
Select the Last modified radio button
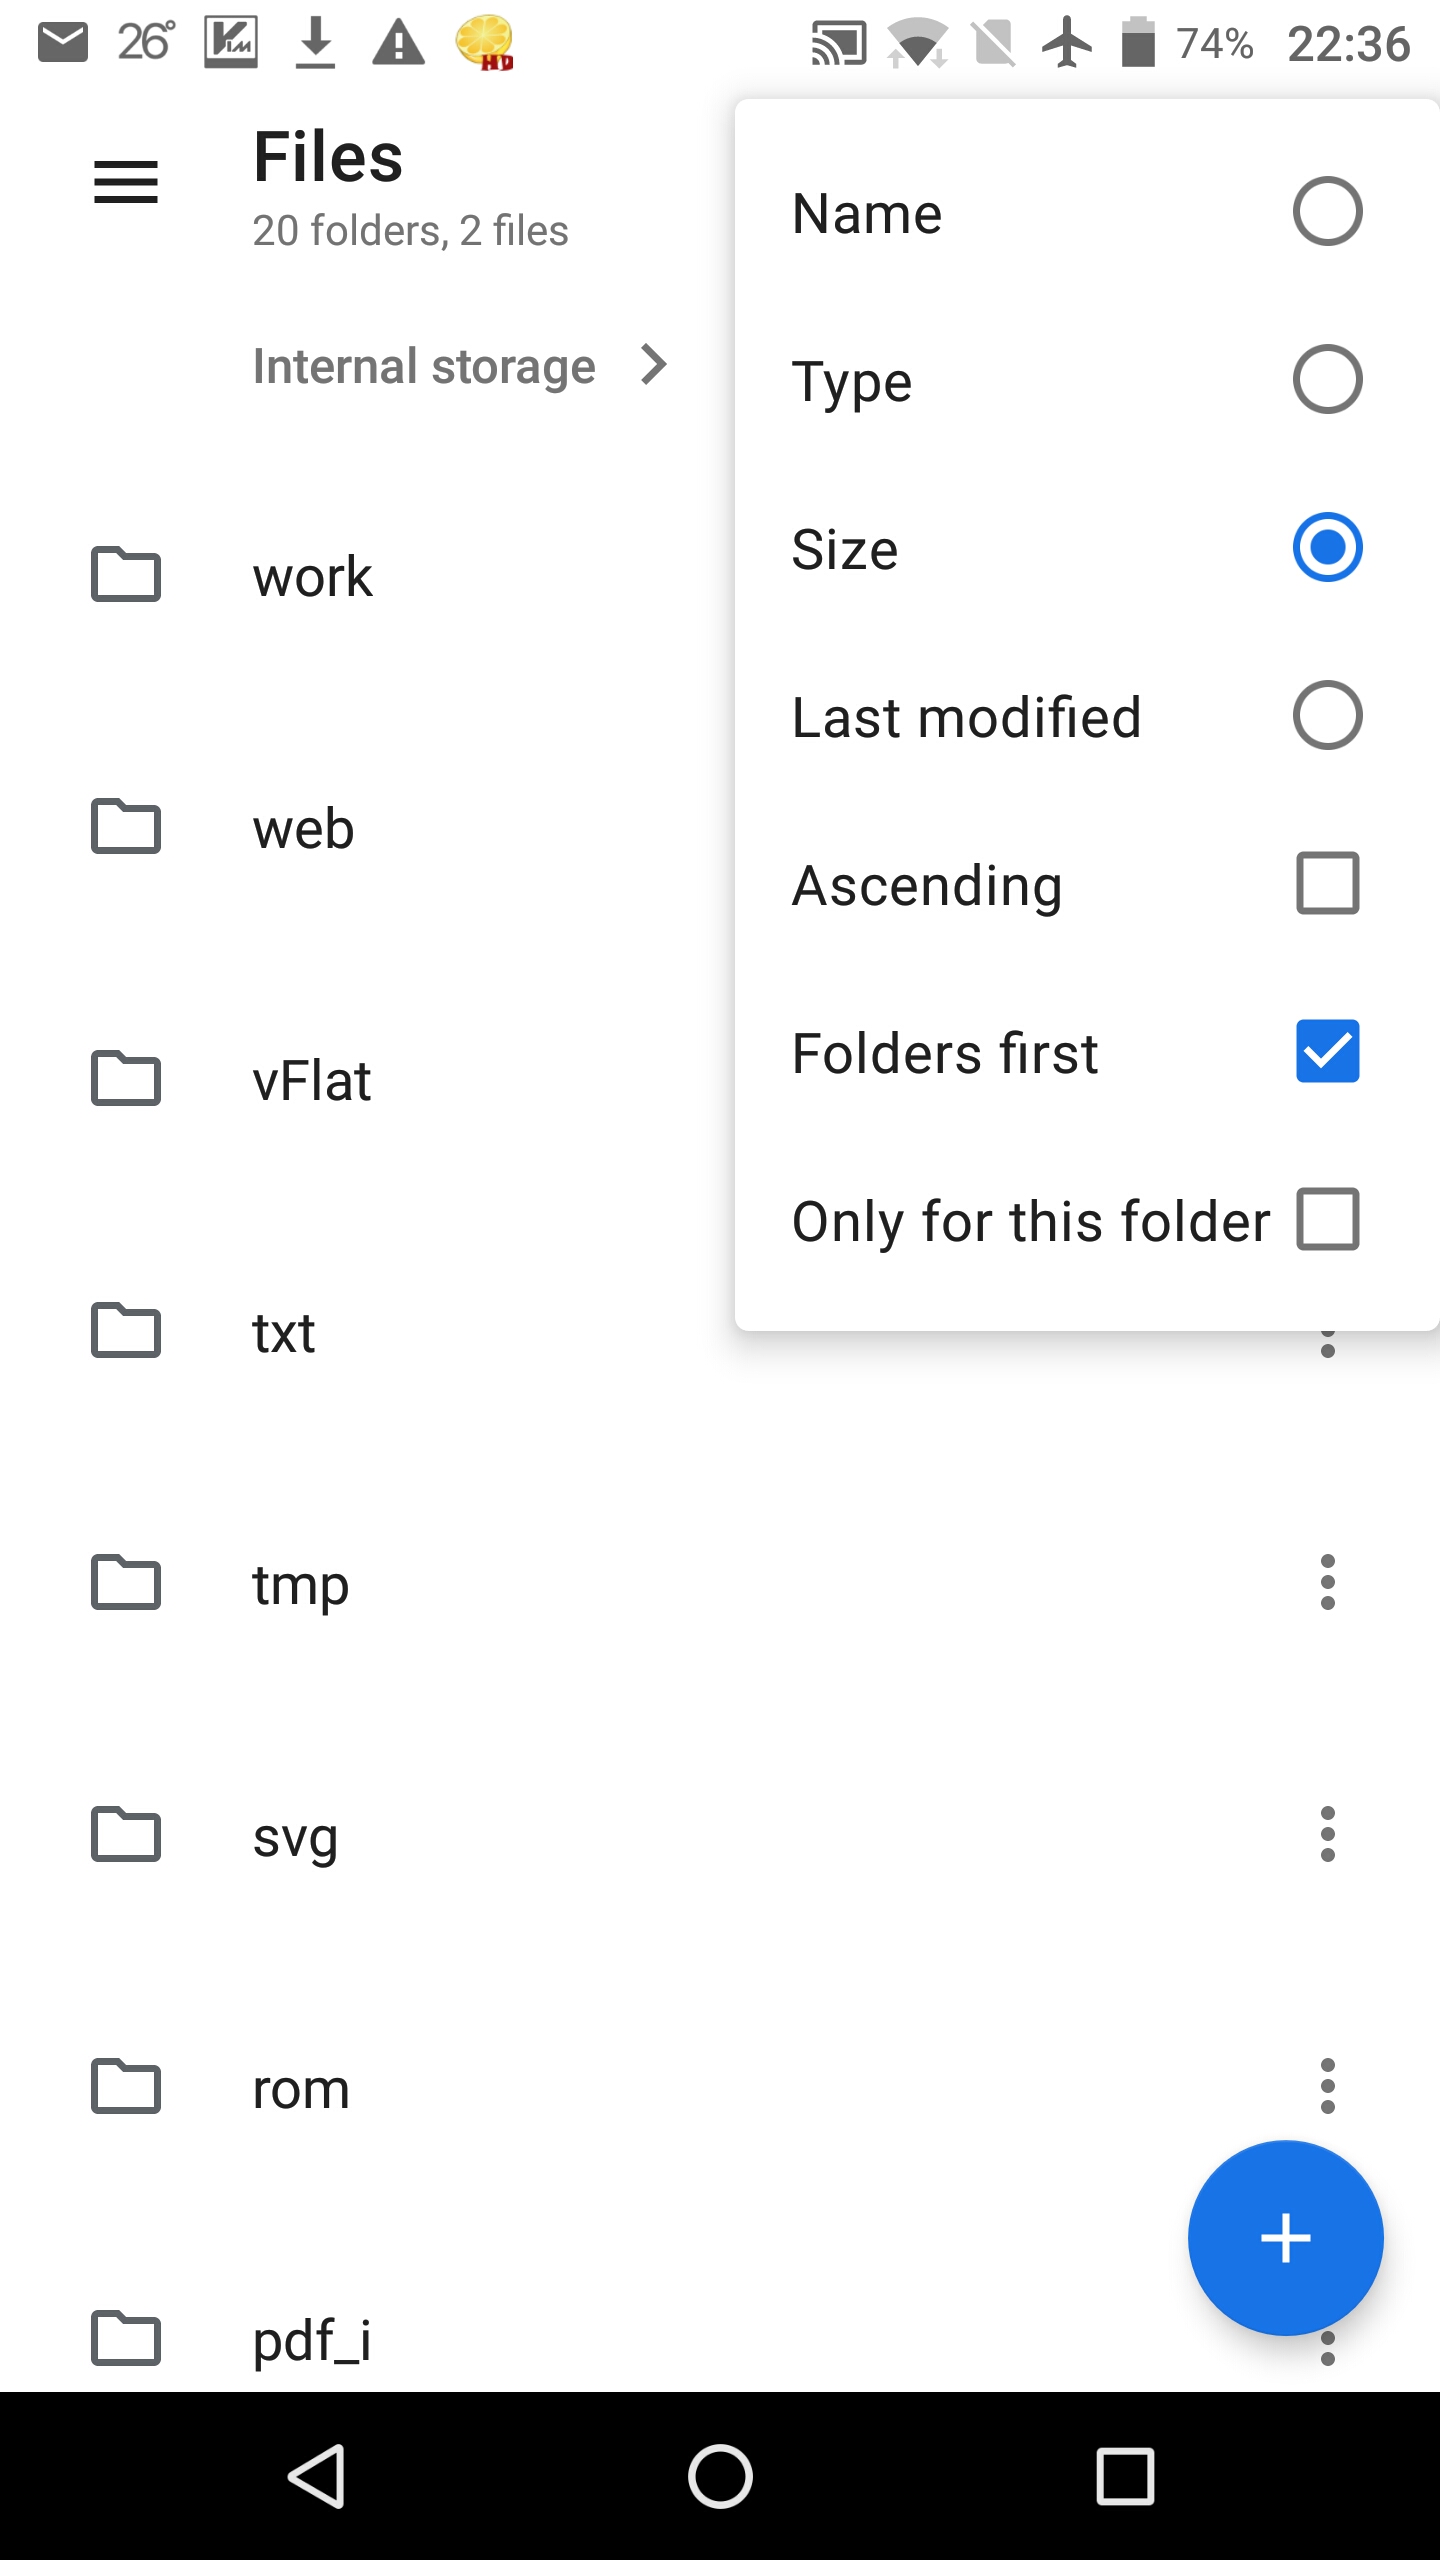(x=1327, y=716)
